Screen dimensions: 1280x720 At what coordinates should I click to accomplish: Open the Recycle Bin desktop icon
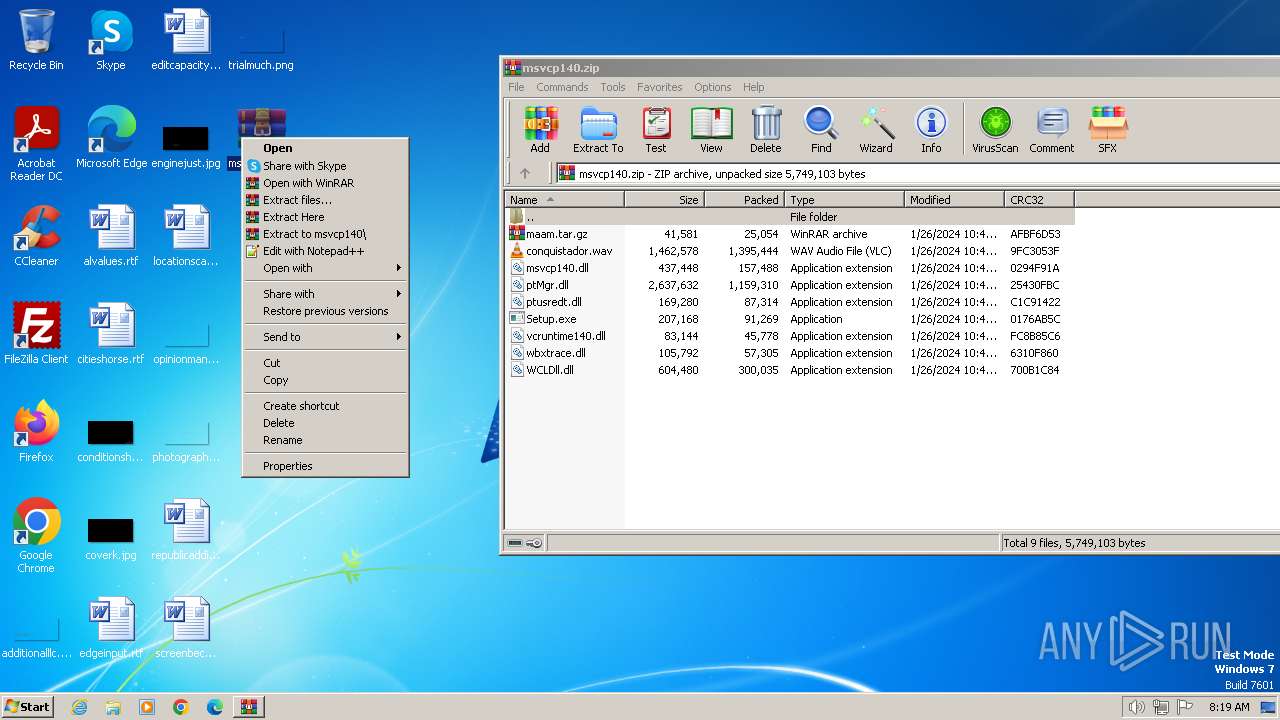click(36, 40)
